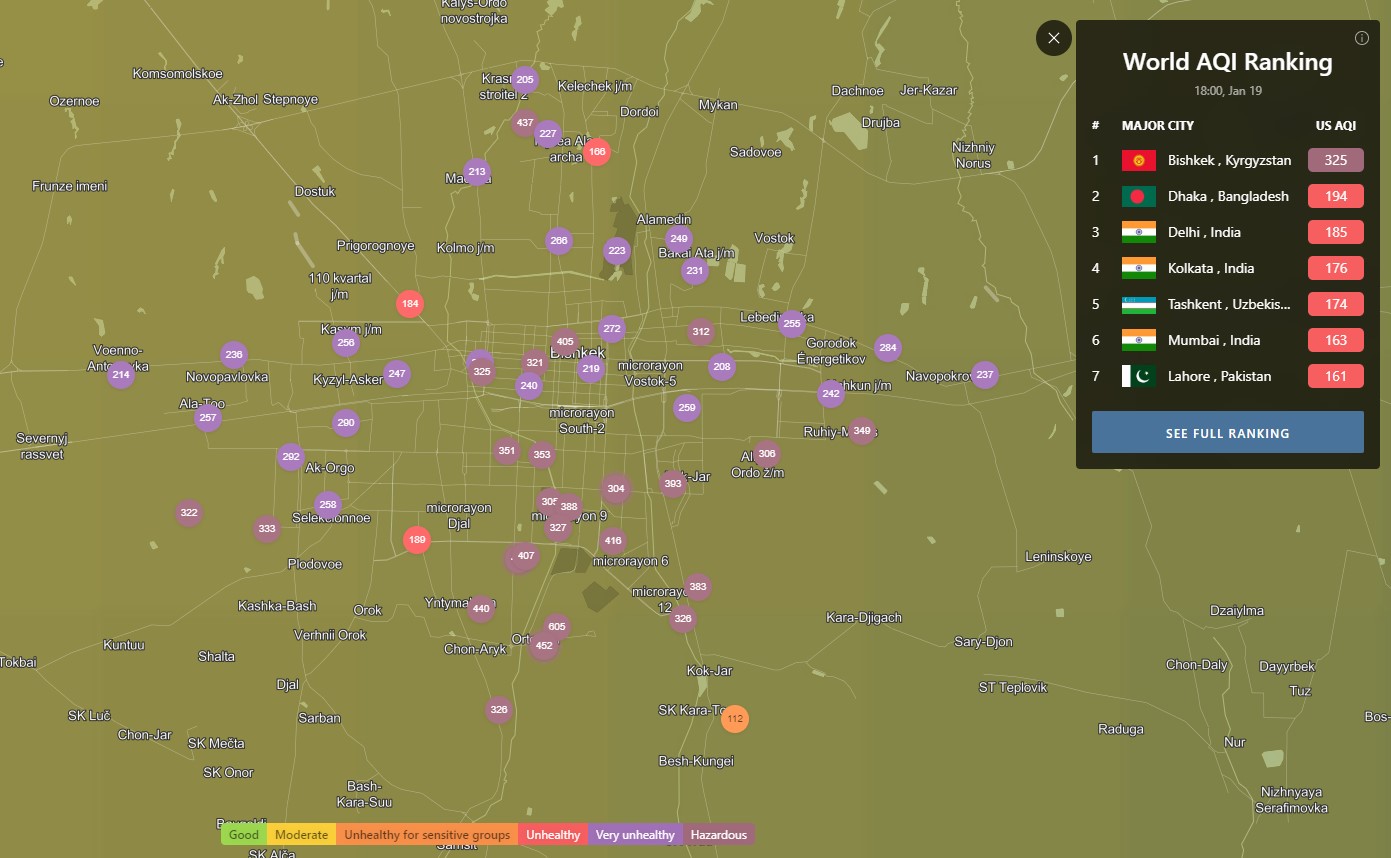This screenshot has width=1391, height=858.
Task: Click the green Good legend swatch
Action: 244,834
